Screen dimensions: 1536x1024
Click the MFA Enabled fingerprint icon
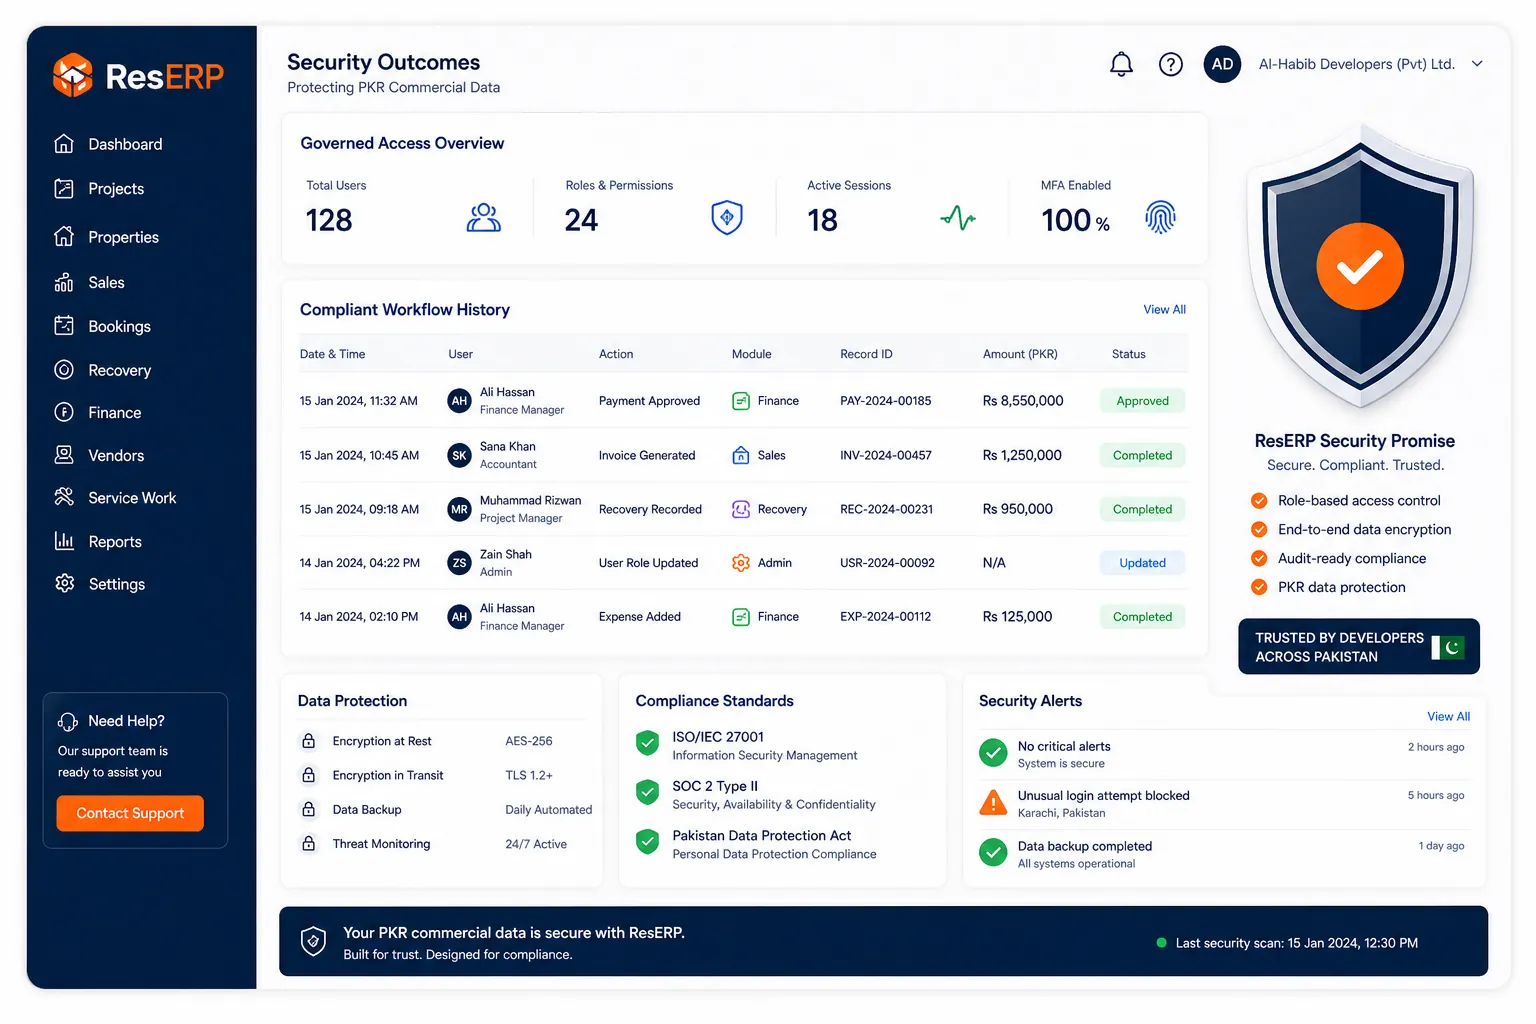pyautogui.click(x=1160, y=217)
